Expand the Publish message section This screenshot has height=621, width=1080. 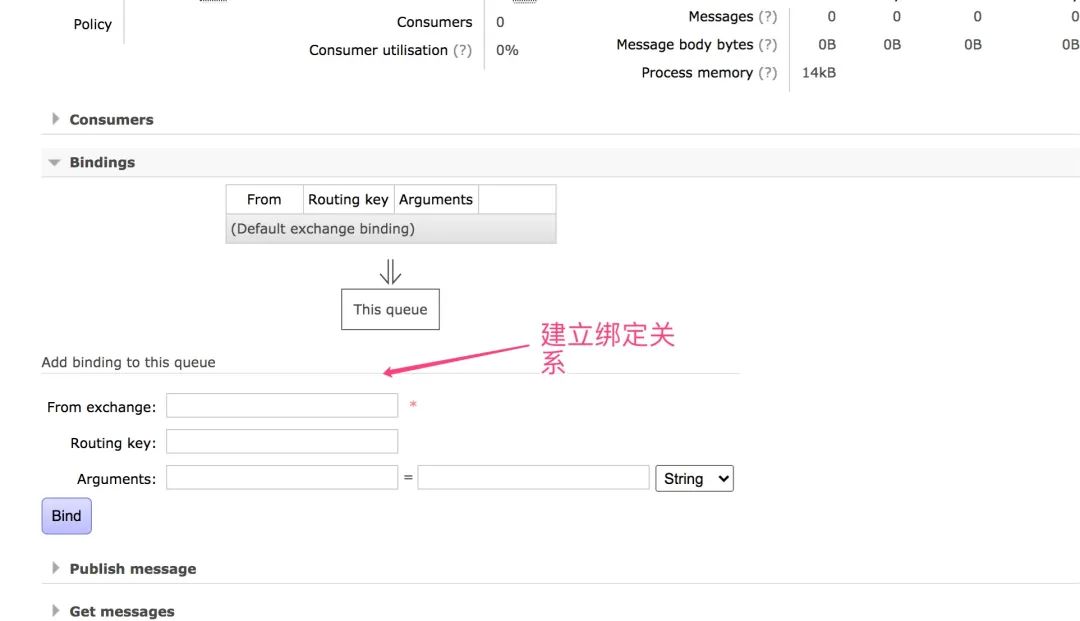pyautogui.click(x=132, y=569)
